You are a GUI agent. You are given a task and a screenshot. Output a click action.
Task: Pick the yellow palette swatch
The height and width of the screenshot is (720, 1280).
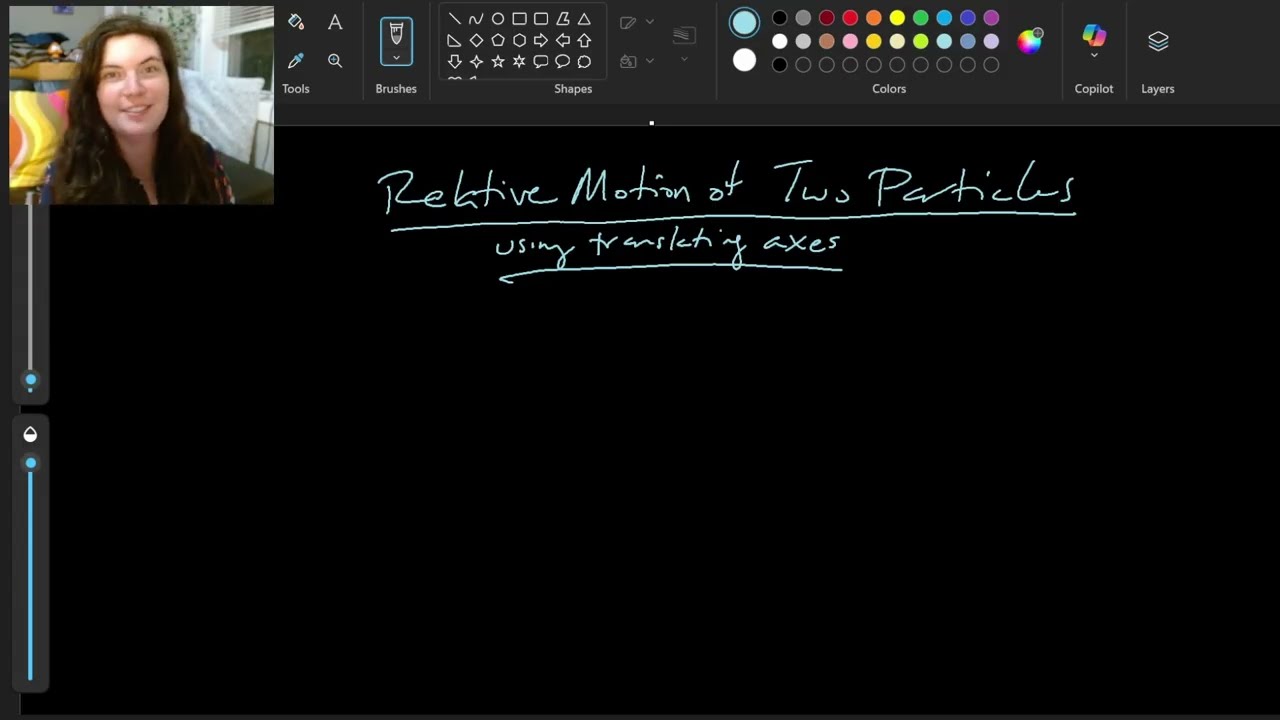pyautogui.click(x=897, y=18)
